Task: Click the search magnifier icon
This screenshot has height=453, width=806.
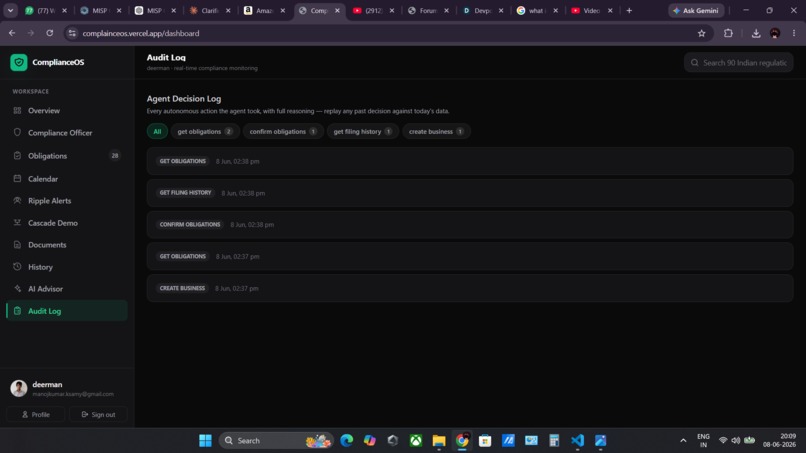Action: [694, 63]
